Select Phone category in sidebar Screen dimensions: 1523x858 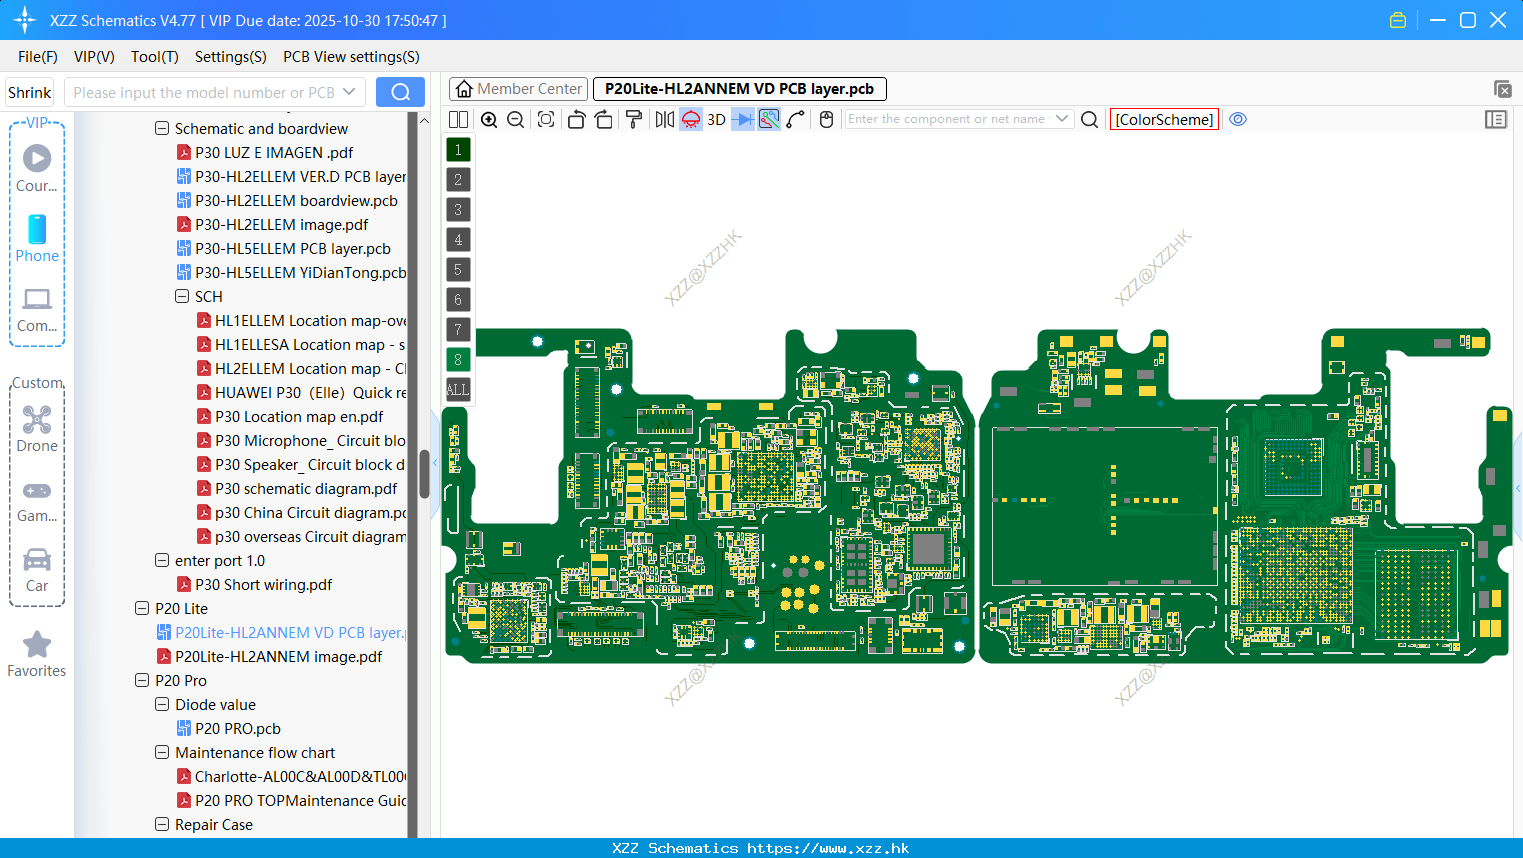pos(37,238)
